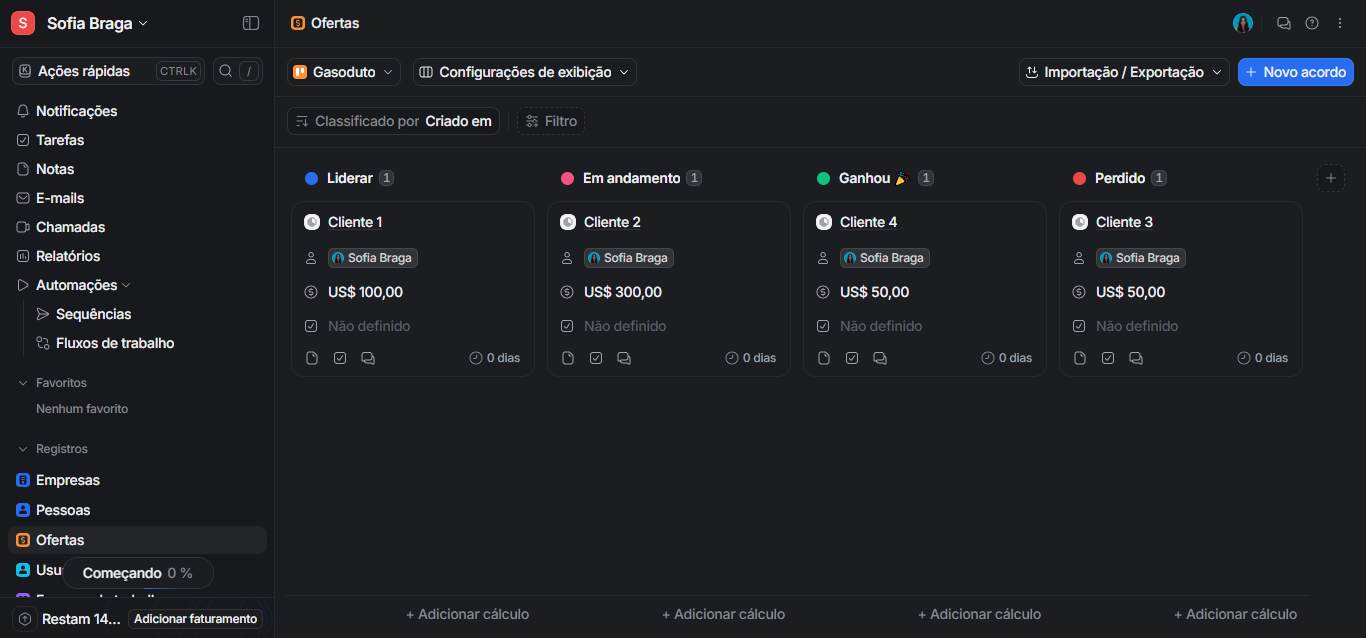Click the Novo acordo button
This screenshot has height=638, width=1366.
(x=1295, y=71)
